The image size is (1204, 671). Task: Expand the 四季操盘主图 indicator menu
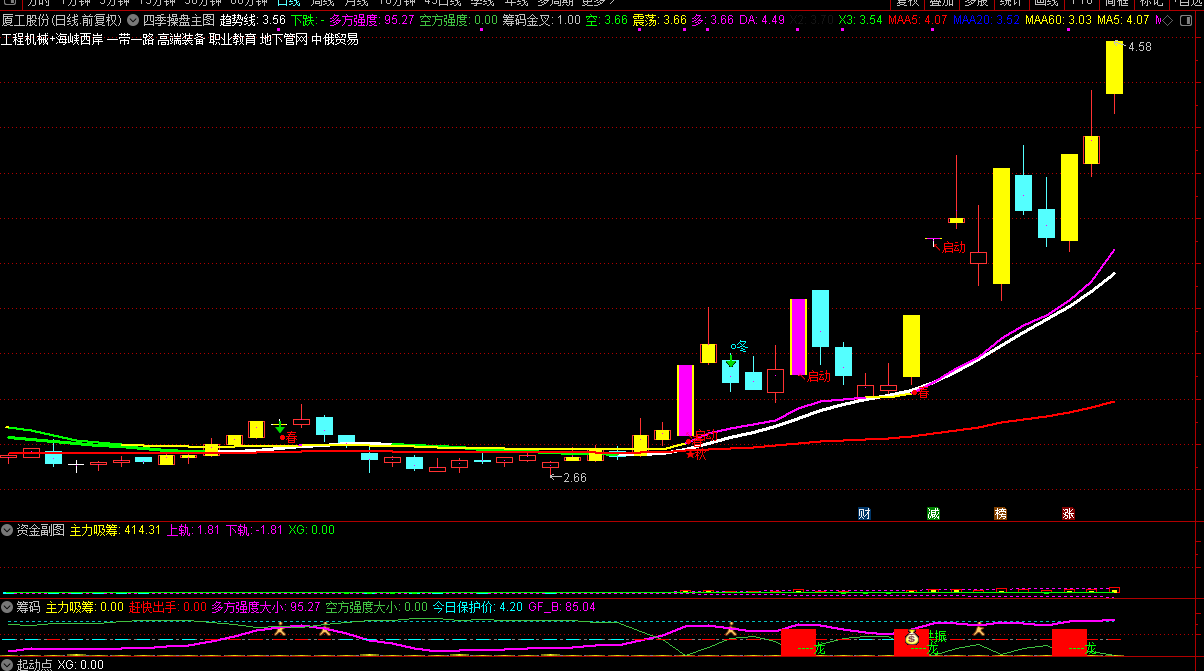(133, 19)
